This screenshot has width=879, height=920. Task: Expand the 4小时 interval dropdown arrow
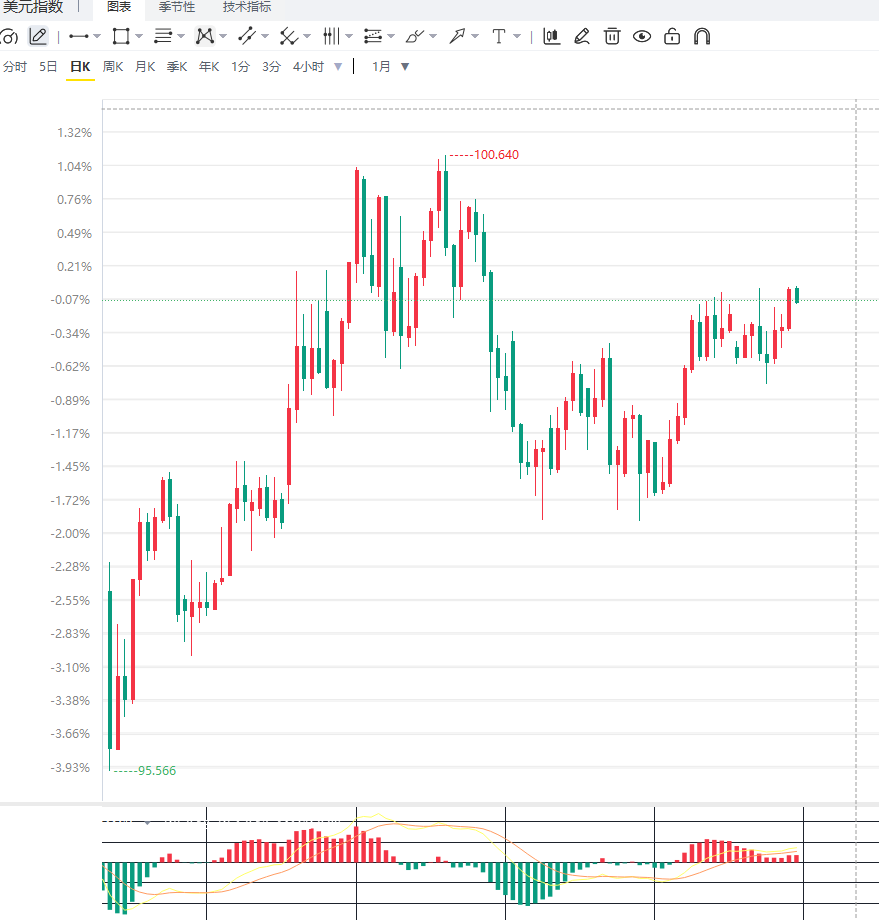pyautogui.click(x=338, y=67)
